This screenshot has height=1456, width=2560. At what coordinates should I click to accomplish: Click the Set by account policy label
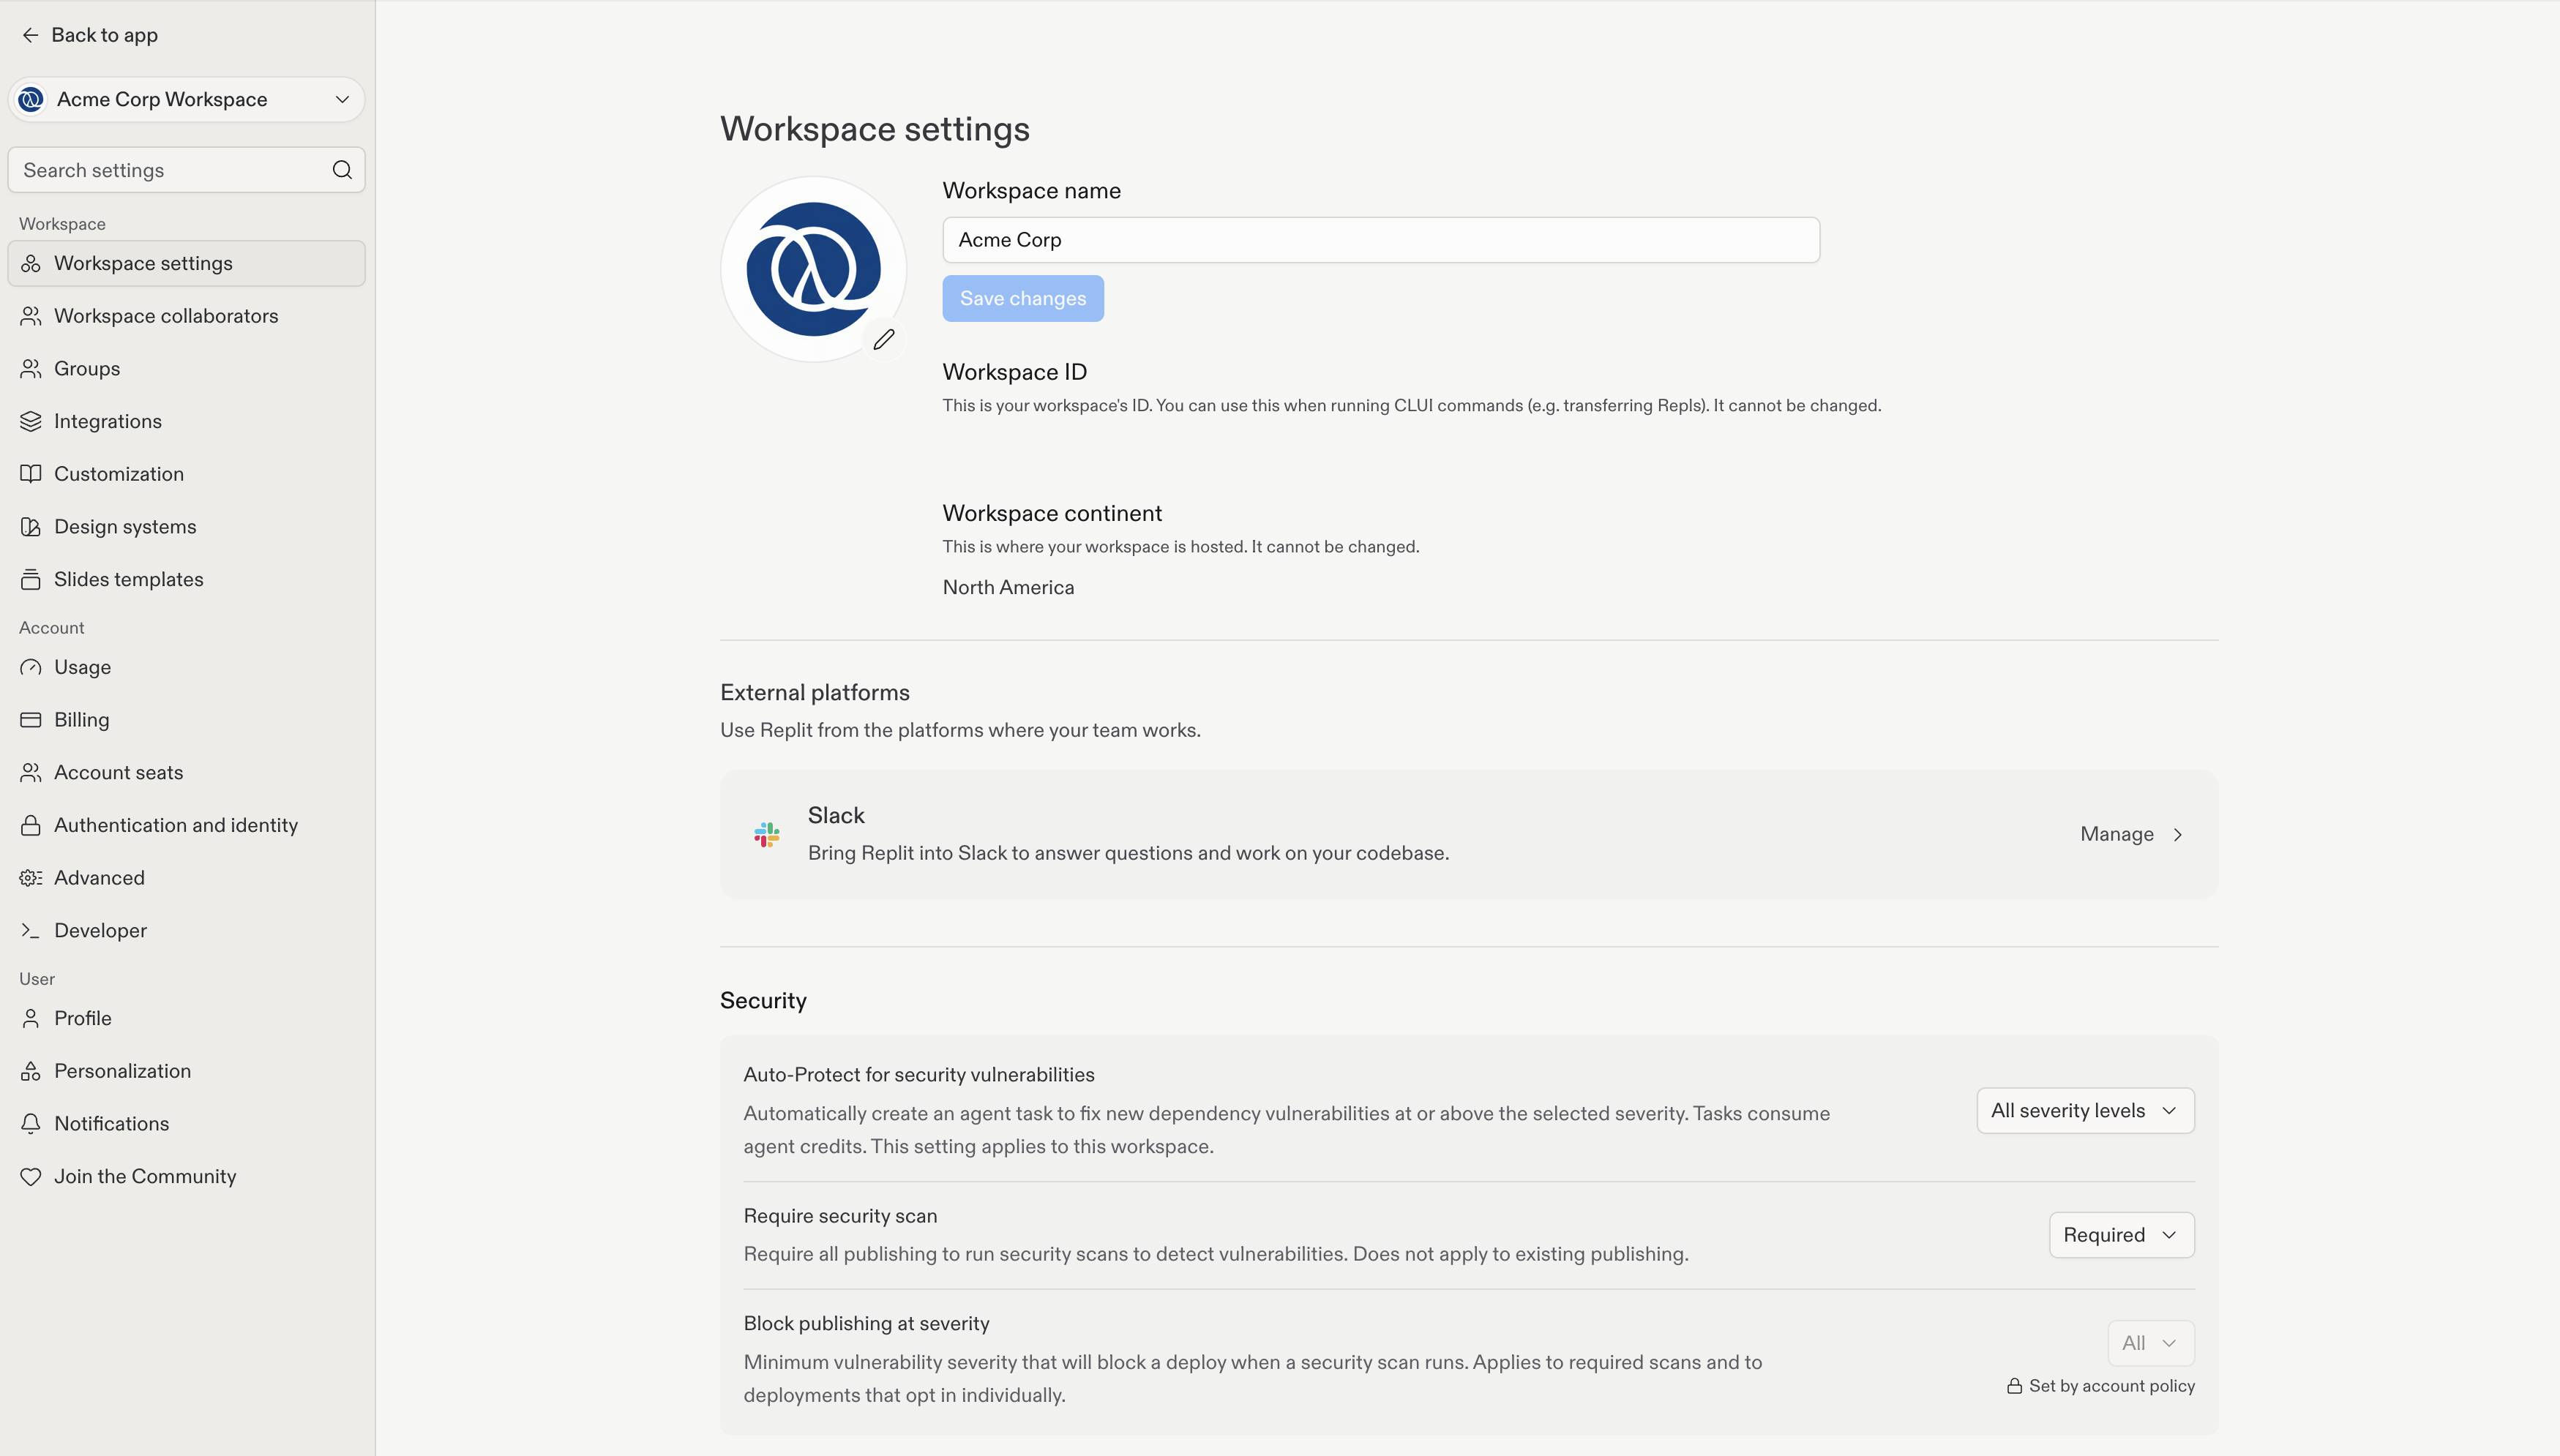pos(2100,1386)
